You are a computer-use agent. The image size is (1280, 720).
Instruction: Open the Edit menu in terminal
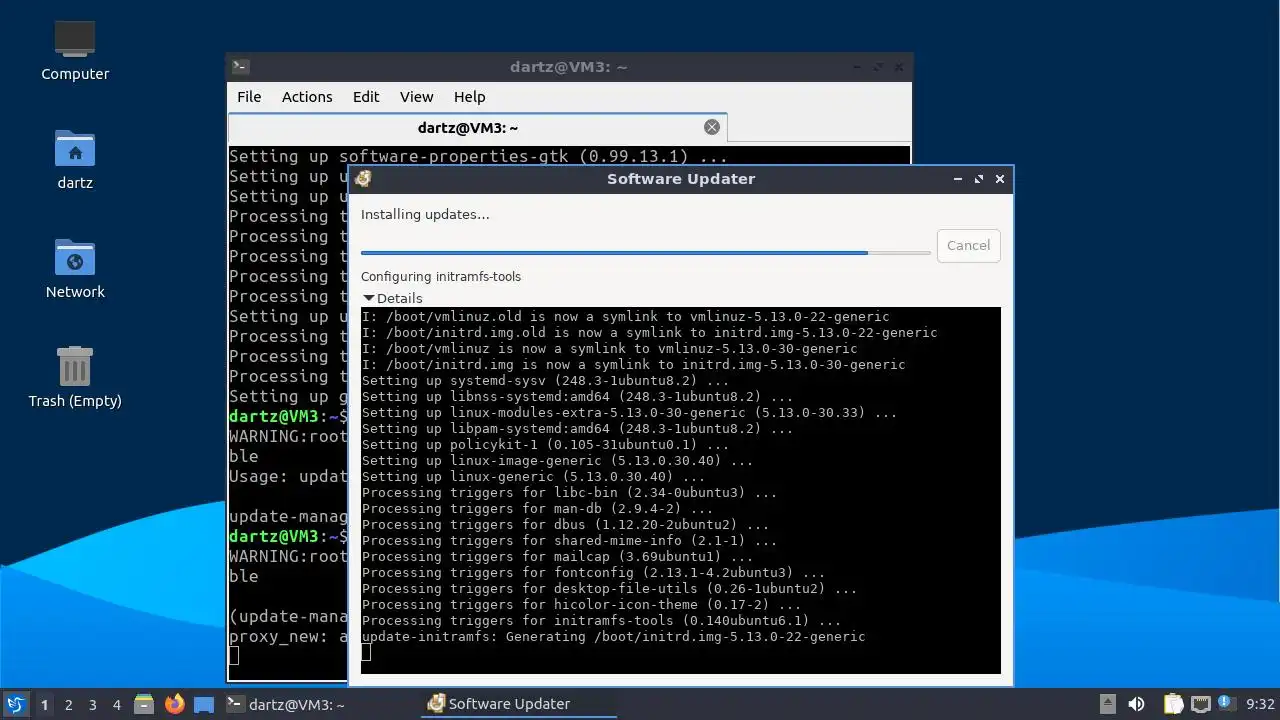366,97
